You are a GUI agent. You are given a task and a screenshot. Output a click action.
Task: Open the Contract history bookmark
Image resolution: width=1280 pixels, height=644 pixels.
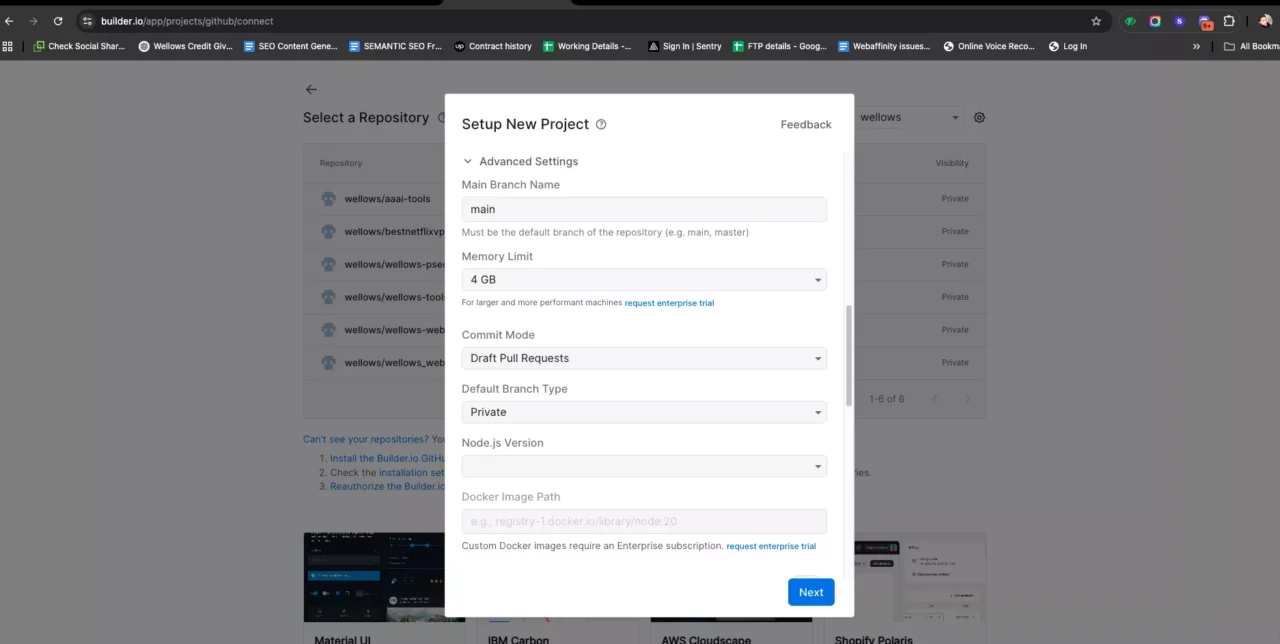tap(493, 46)
